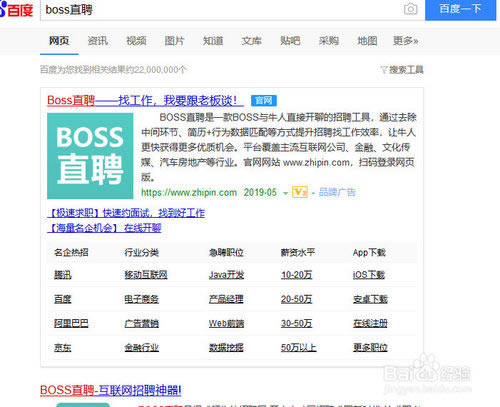The width and height of the screenshot is (500, 407).
Task: Click the iOS下载 link
Action: point(369,275)
